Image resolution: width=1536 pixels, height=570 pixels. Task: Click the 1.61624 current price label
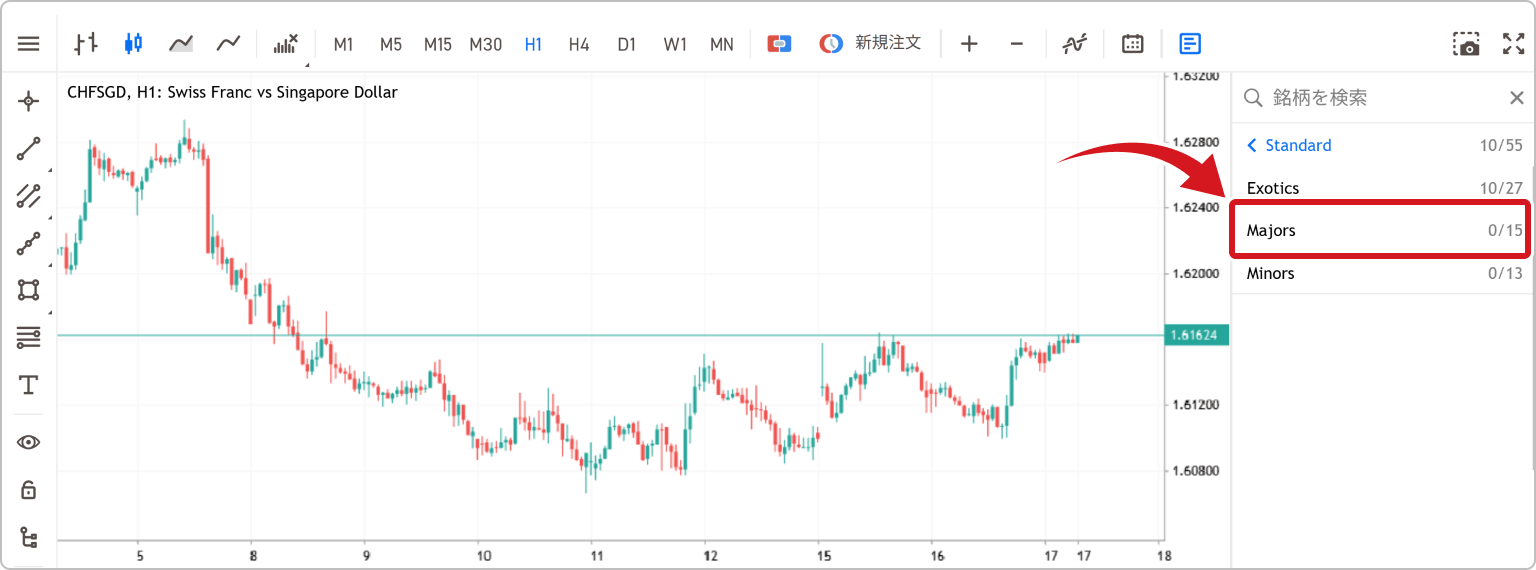pos(1196,335)
